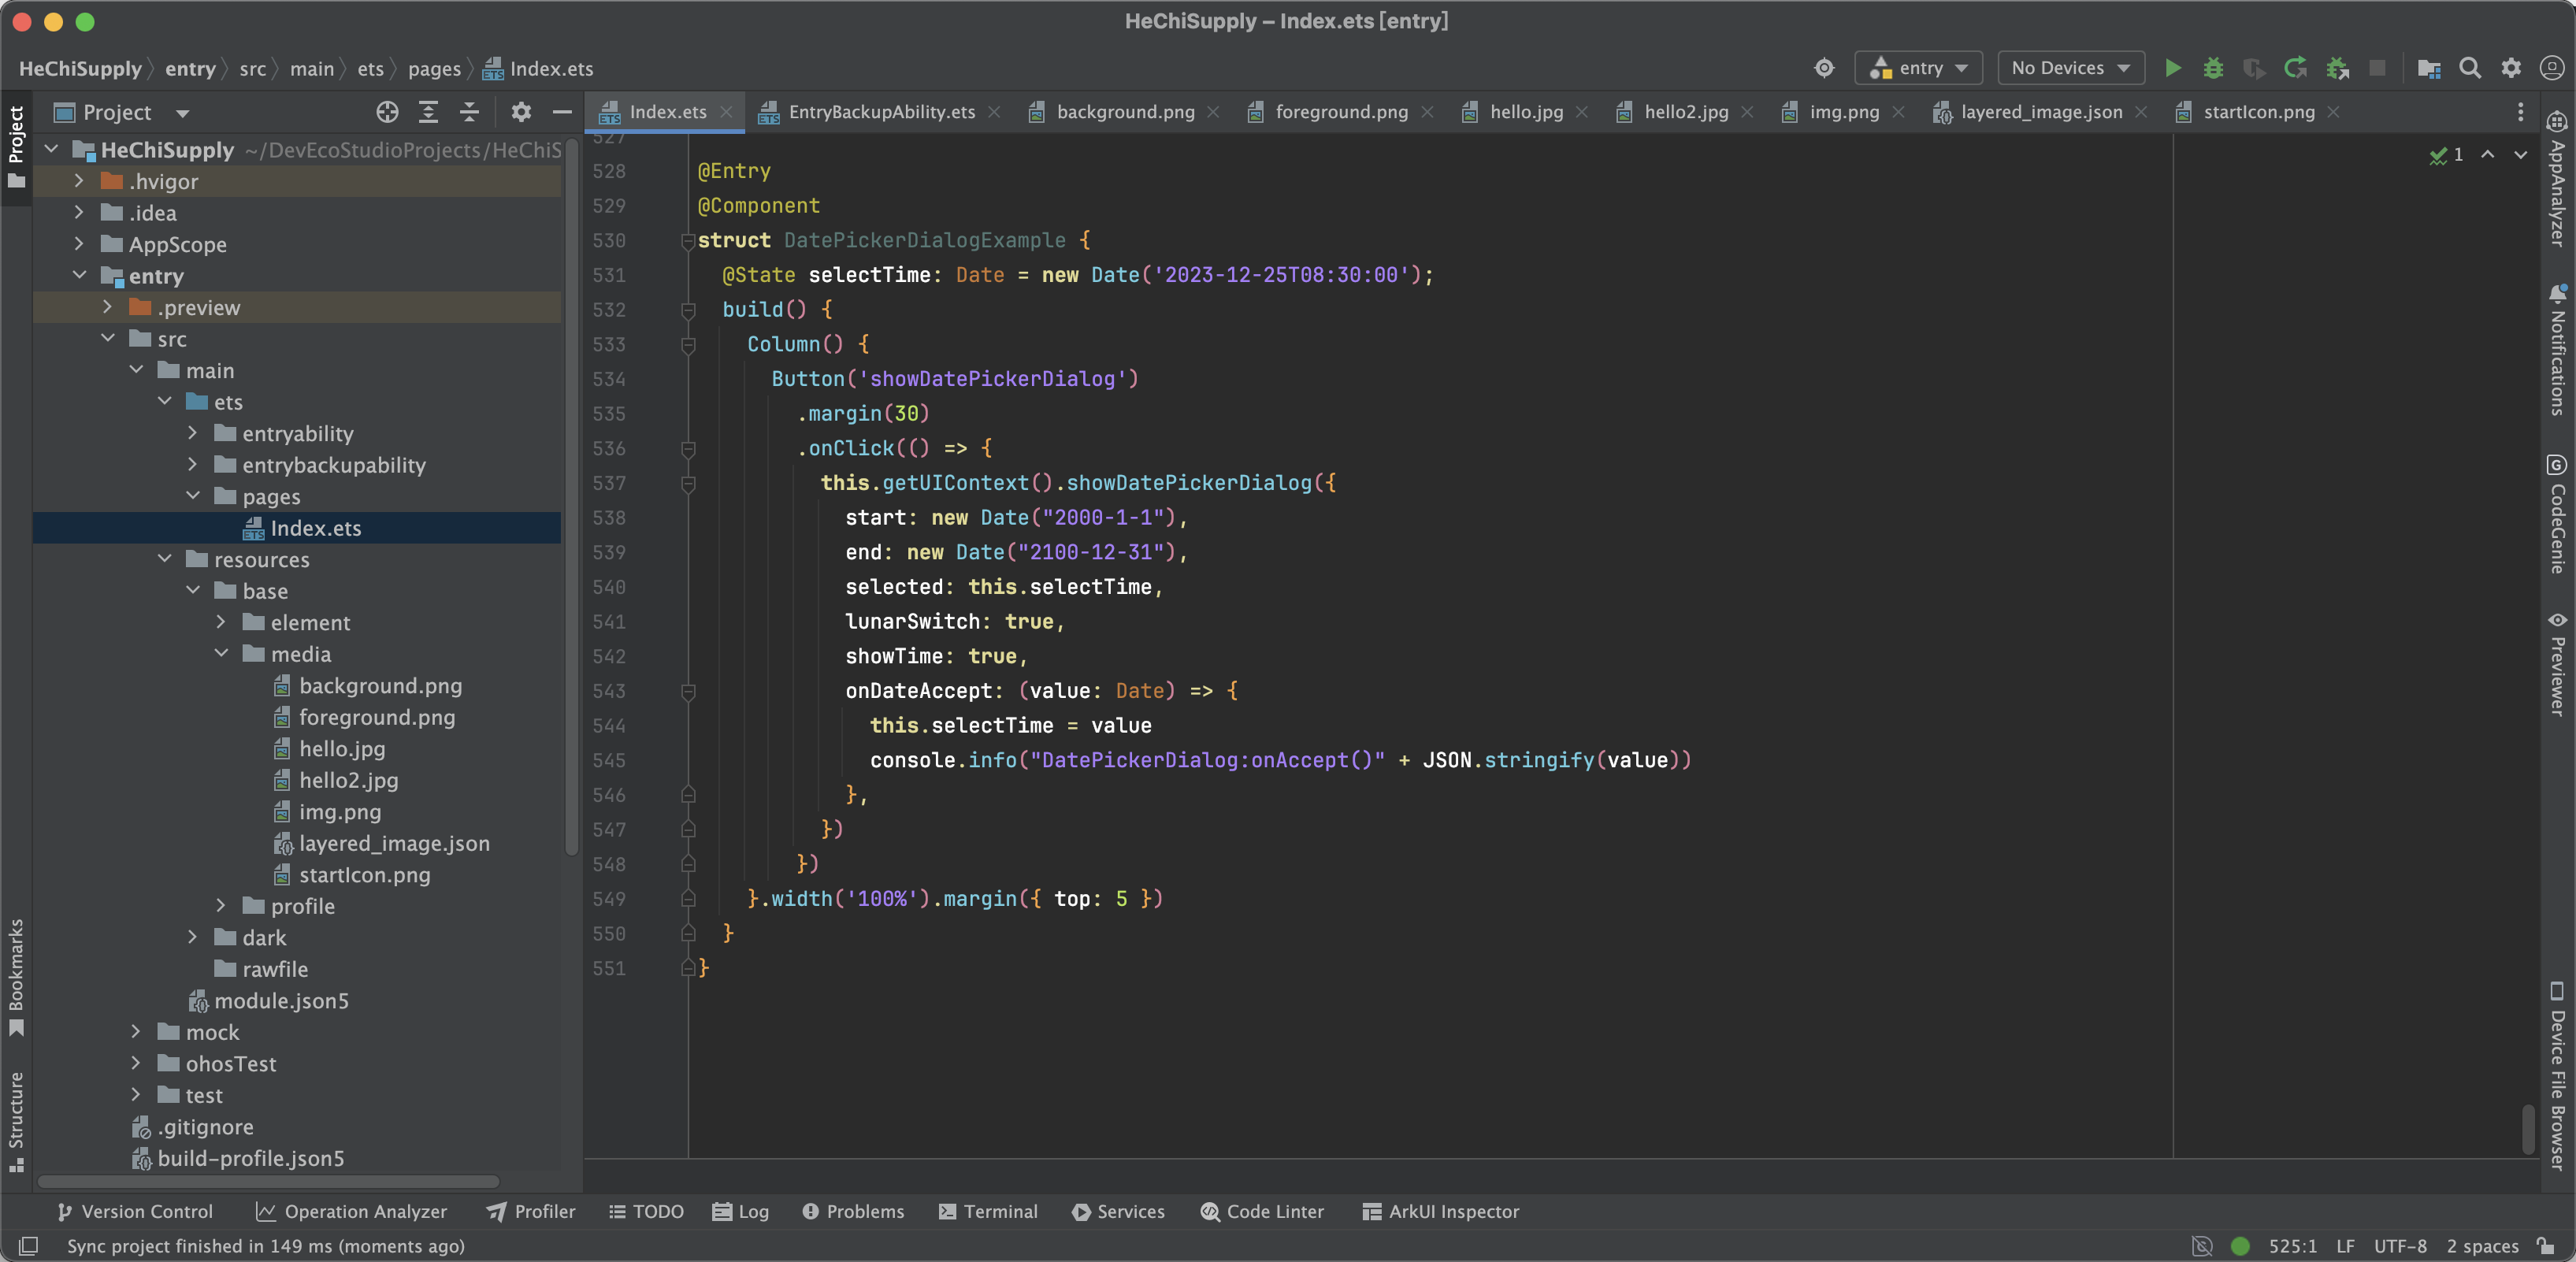Click the Search Everywhere magnifier icon

[2469, 68]
